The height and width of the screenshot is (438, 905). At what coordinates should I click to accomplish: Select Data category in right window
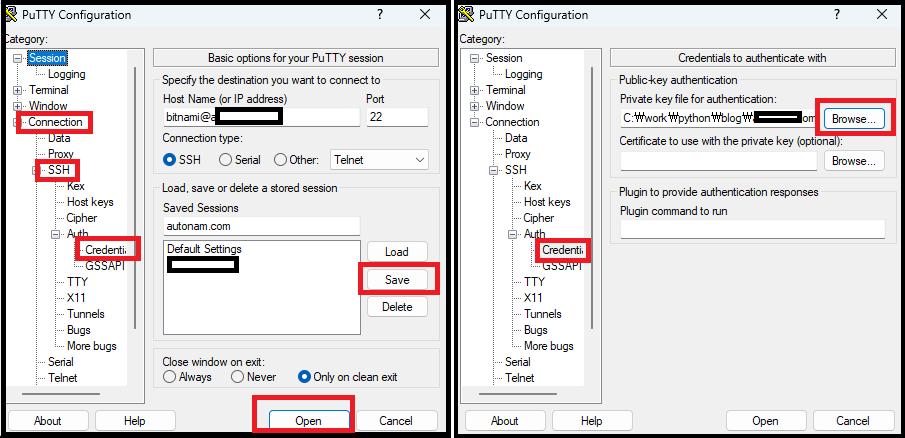click(516, 138)
